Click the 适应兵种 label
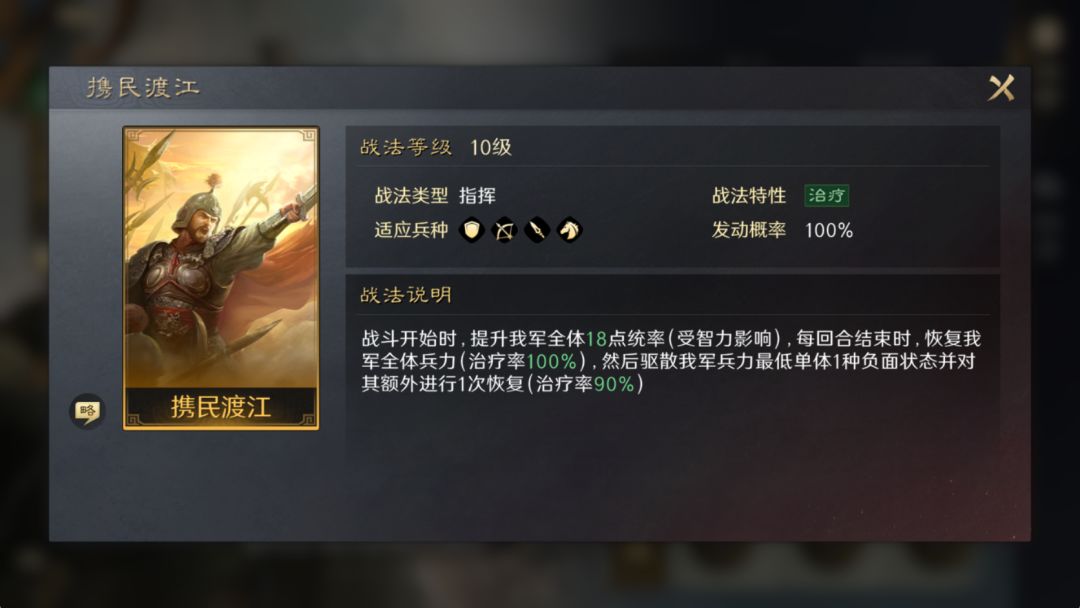 pyautogui.click(x=411, y=230)
